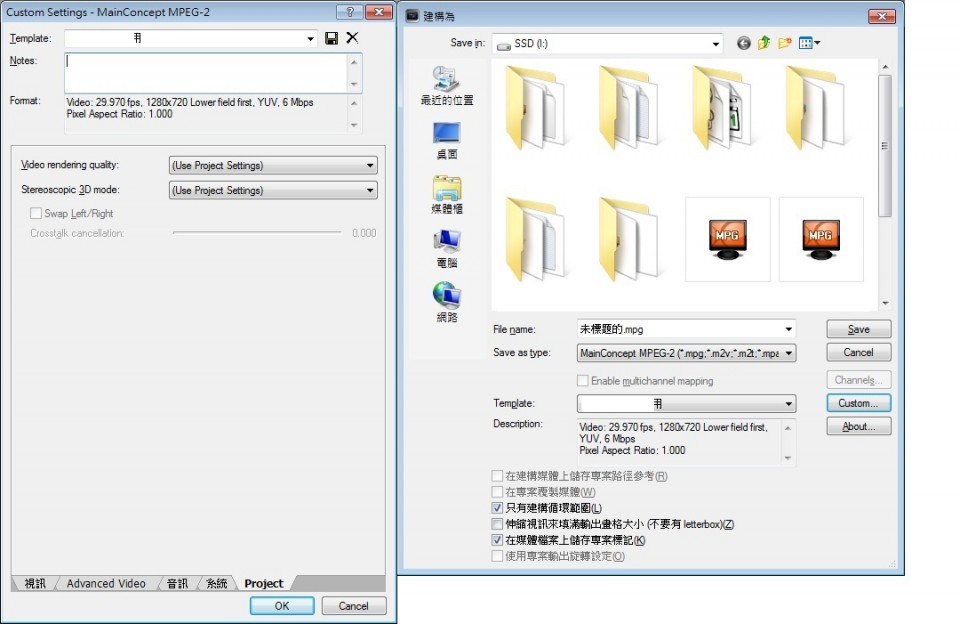Switch to the Advanced Video tab

(x=105, y=583)
